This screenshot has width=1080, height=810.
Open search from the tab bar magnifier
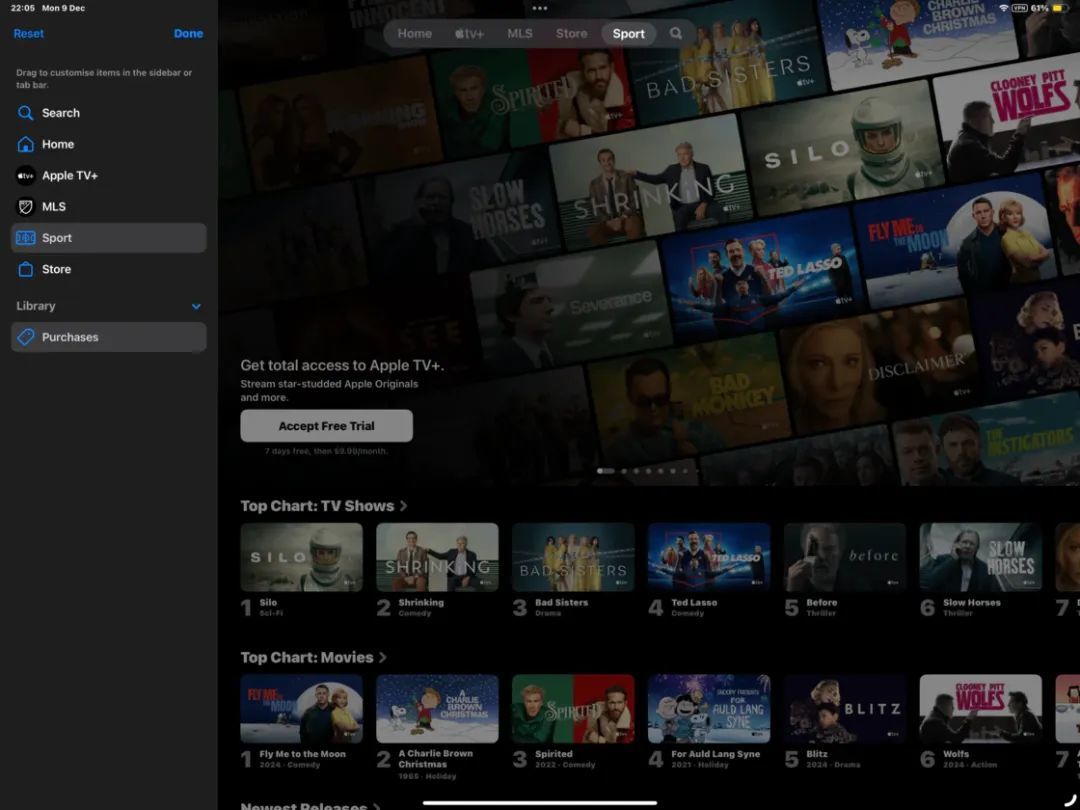[676, 33]
